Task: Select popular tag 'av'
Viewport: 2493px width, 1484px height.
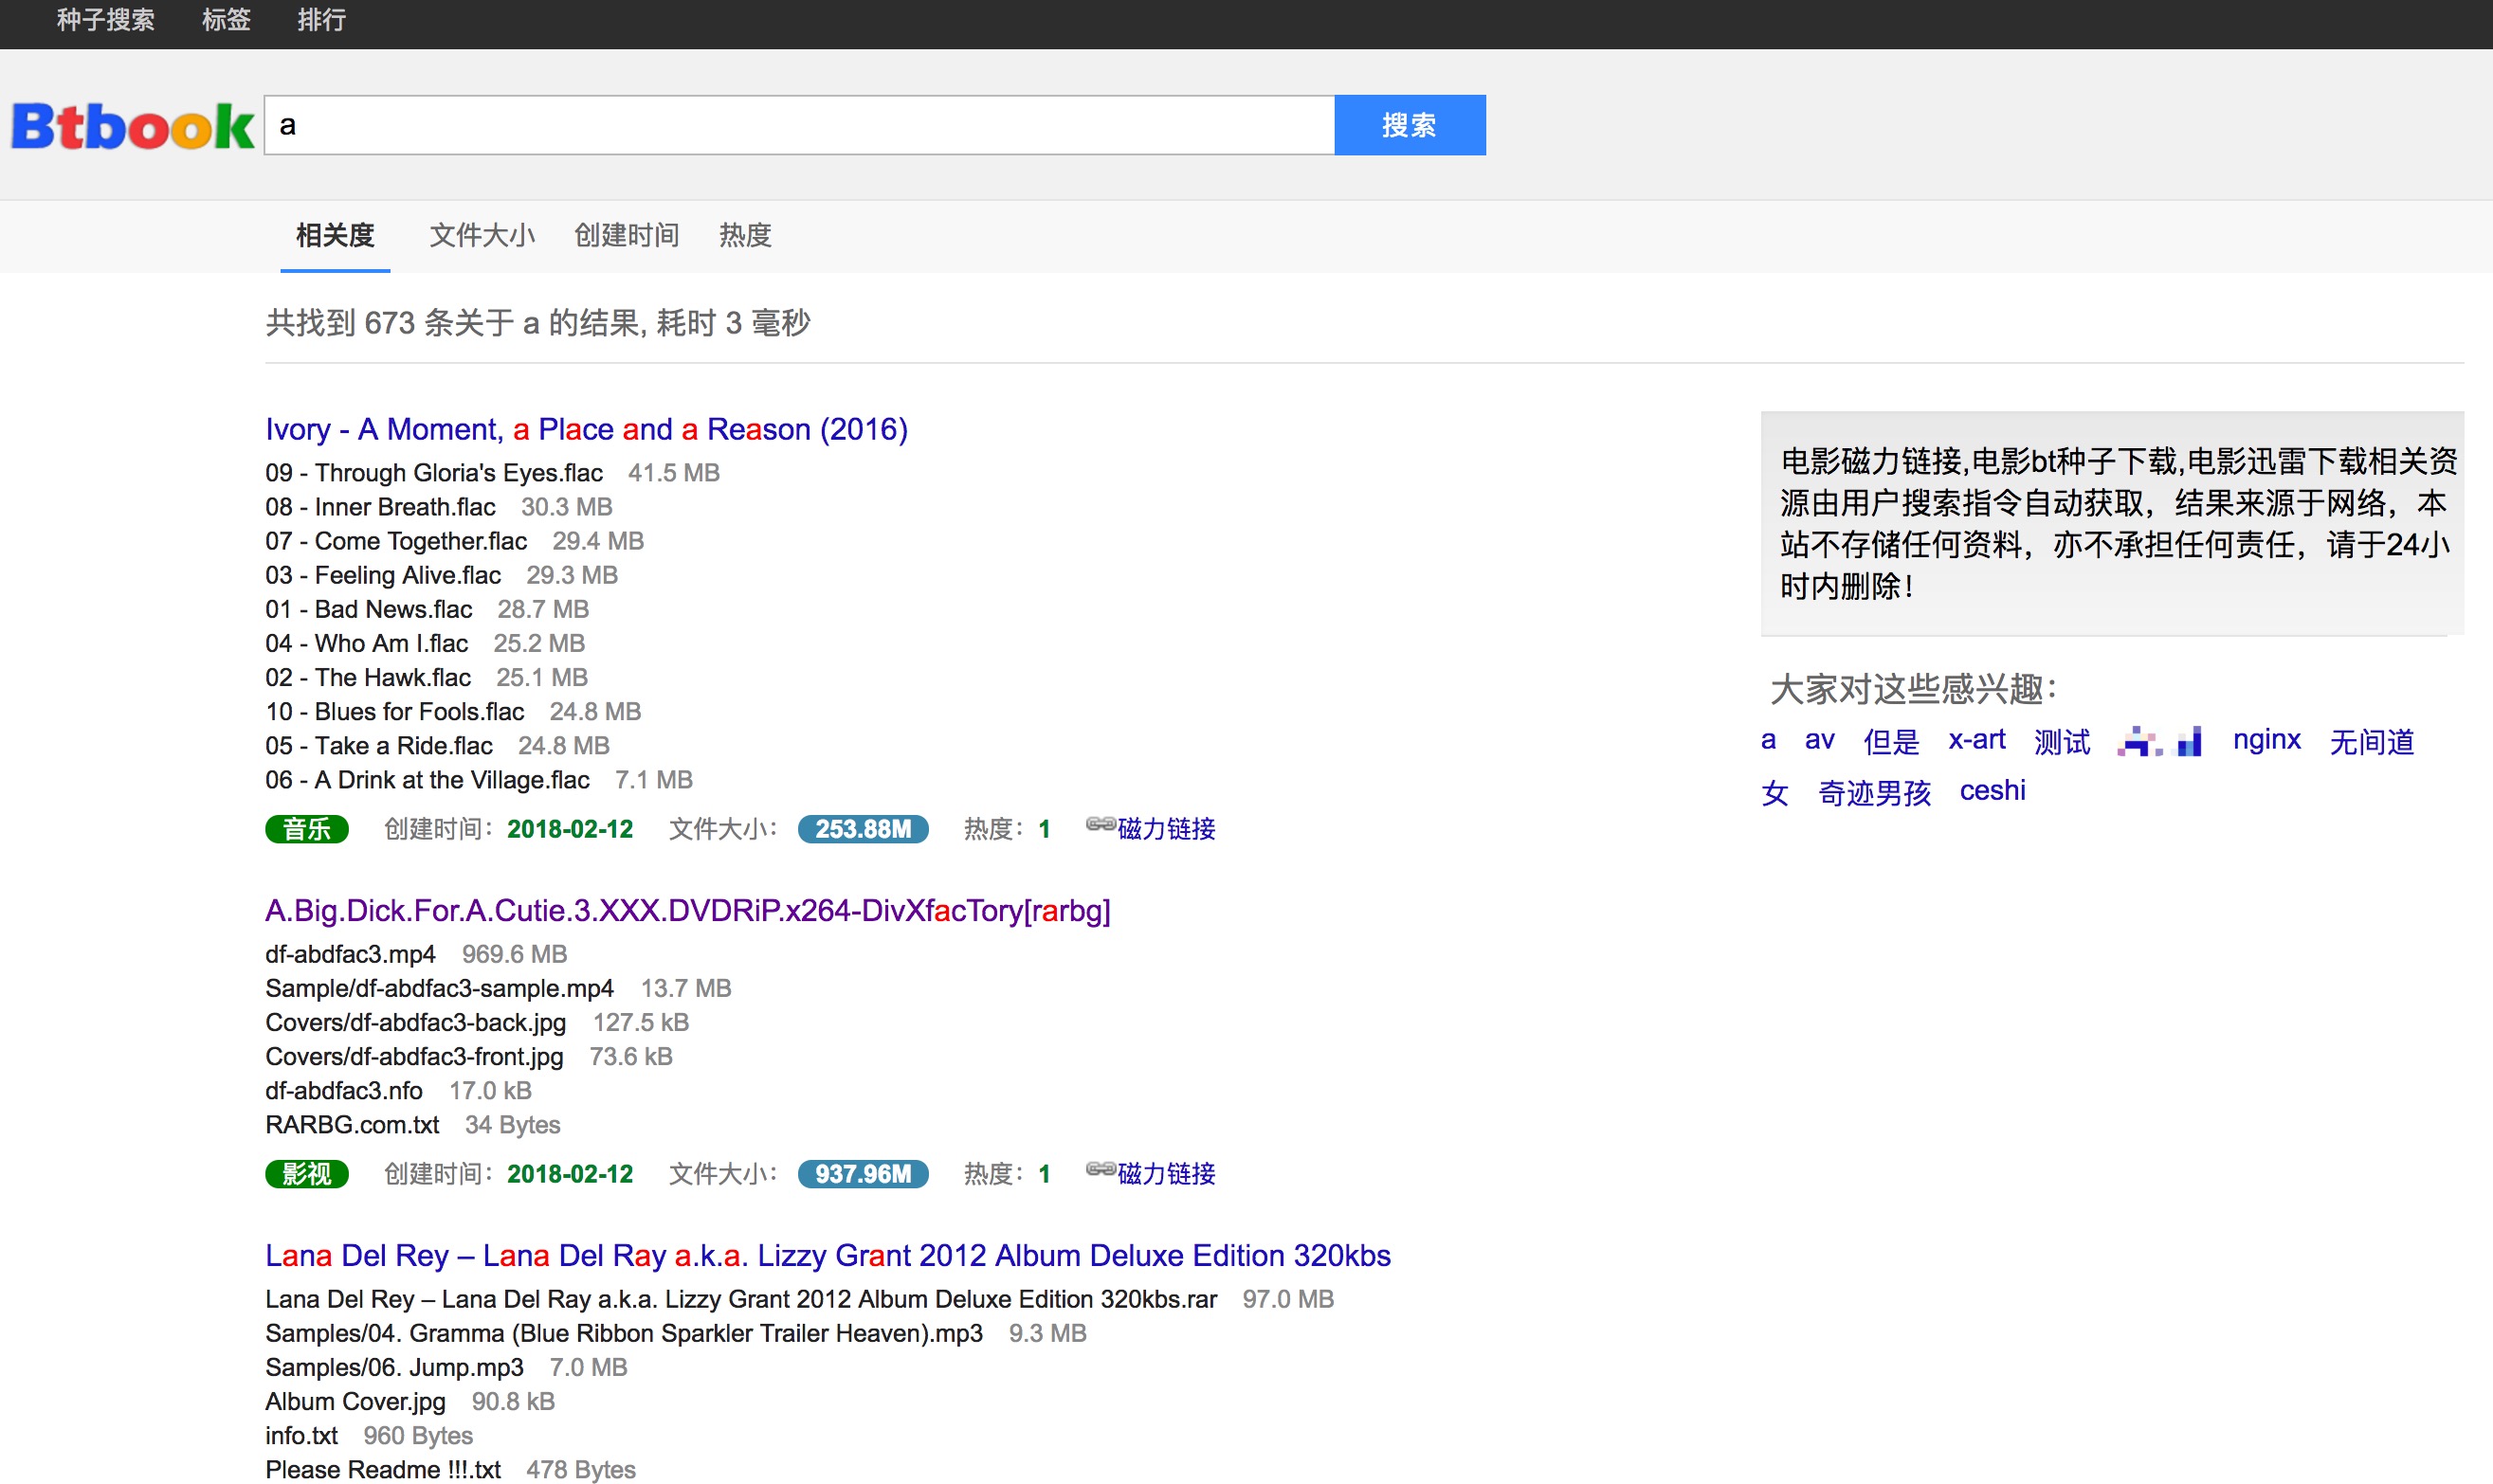Action: (1819, 740)
